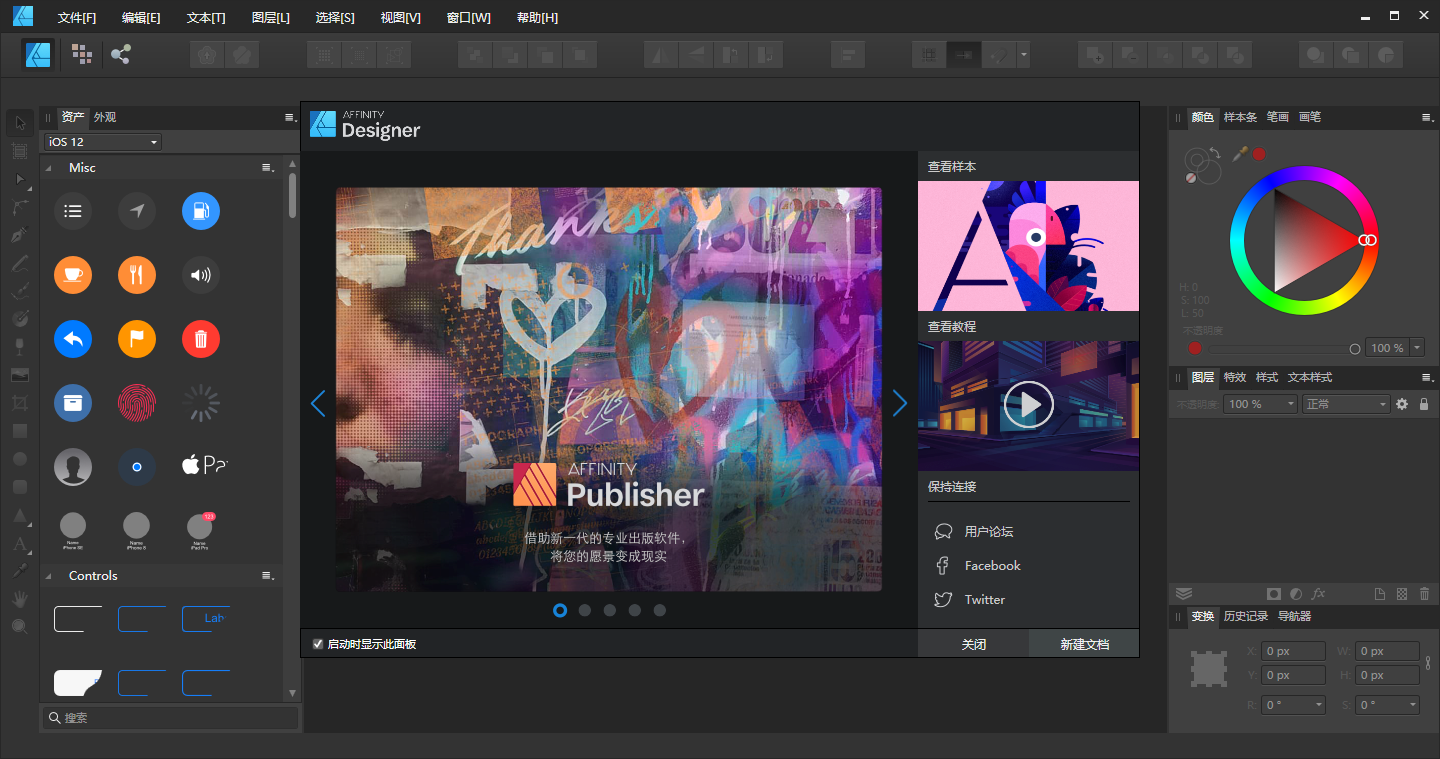Select the Zoom magnifier tool
This screenshot has width=1440, height=759.
click(20, 626)
